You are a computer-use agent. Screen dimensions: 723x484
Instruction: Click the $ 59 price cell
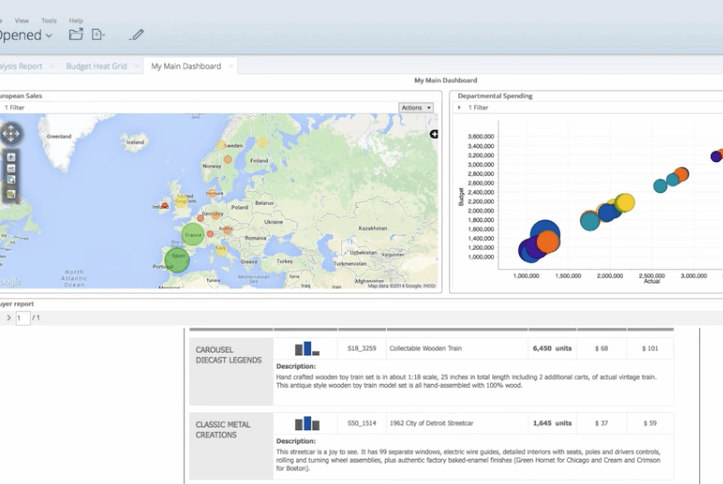click(650, 423)
